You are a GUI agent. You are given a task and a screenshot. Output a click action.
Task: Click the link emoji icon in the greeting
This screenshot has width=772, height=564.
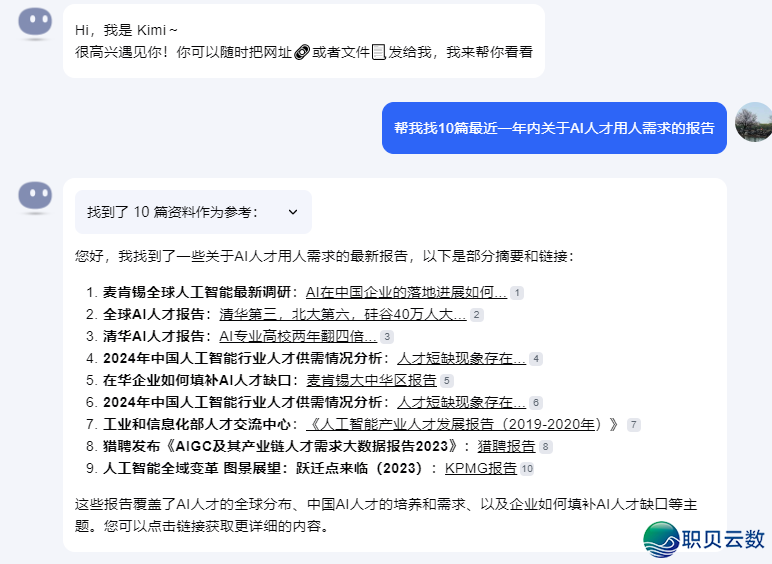tap(302, 52)
